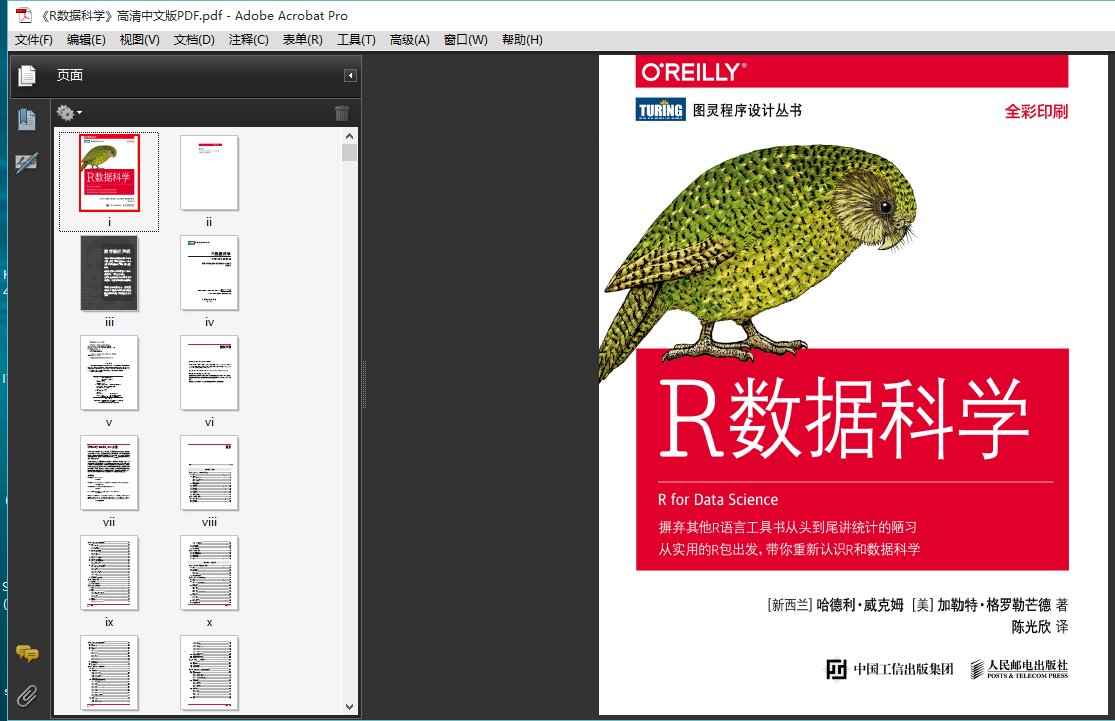The height and width of the screenshot is (721, 1115).
Task: Select page thumbnail v
Action: tap(109, 373)
